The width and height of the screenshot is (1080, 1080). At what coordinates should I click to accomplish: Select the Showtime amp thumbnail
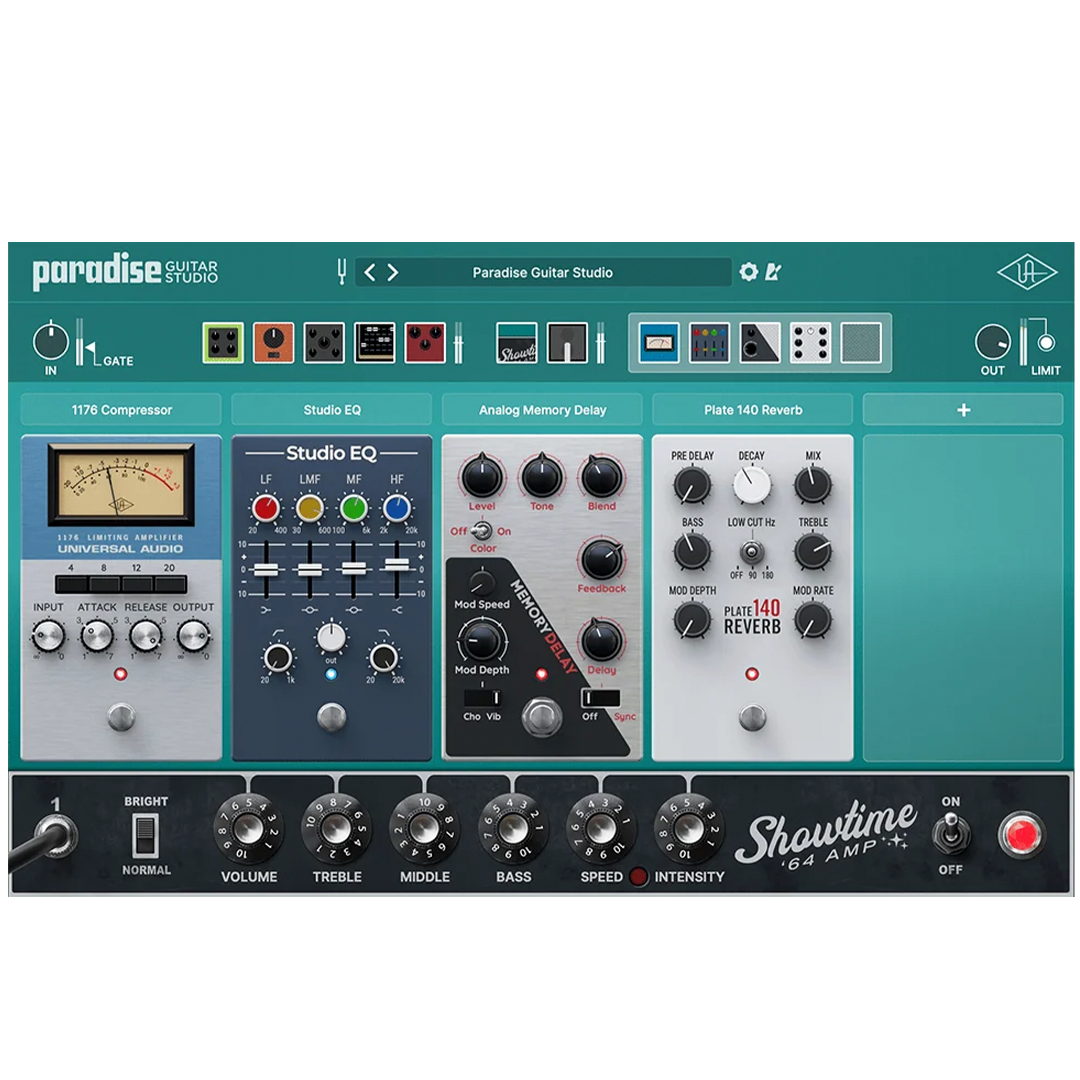coord(517,342)
